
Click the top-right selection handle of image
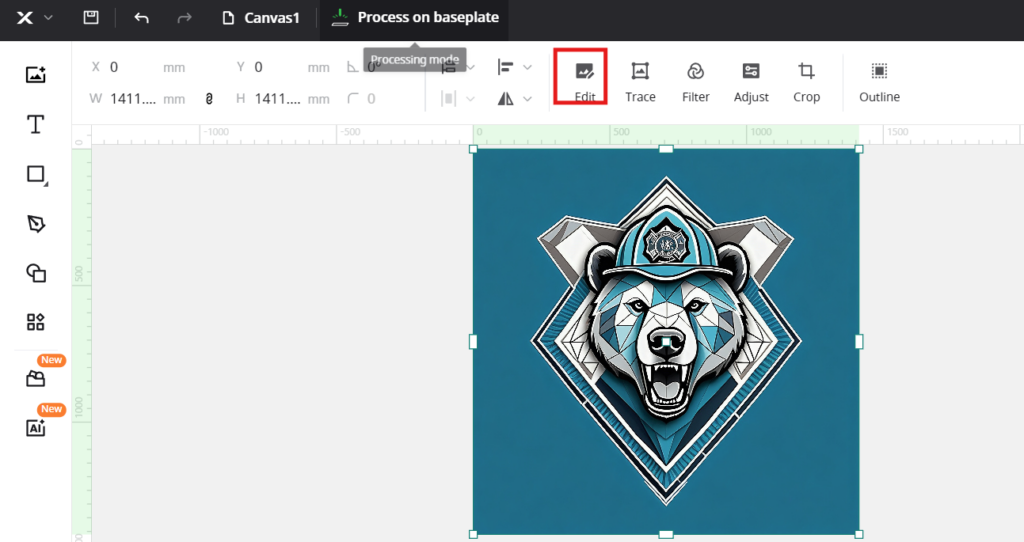pos(859,150)
